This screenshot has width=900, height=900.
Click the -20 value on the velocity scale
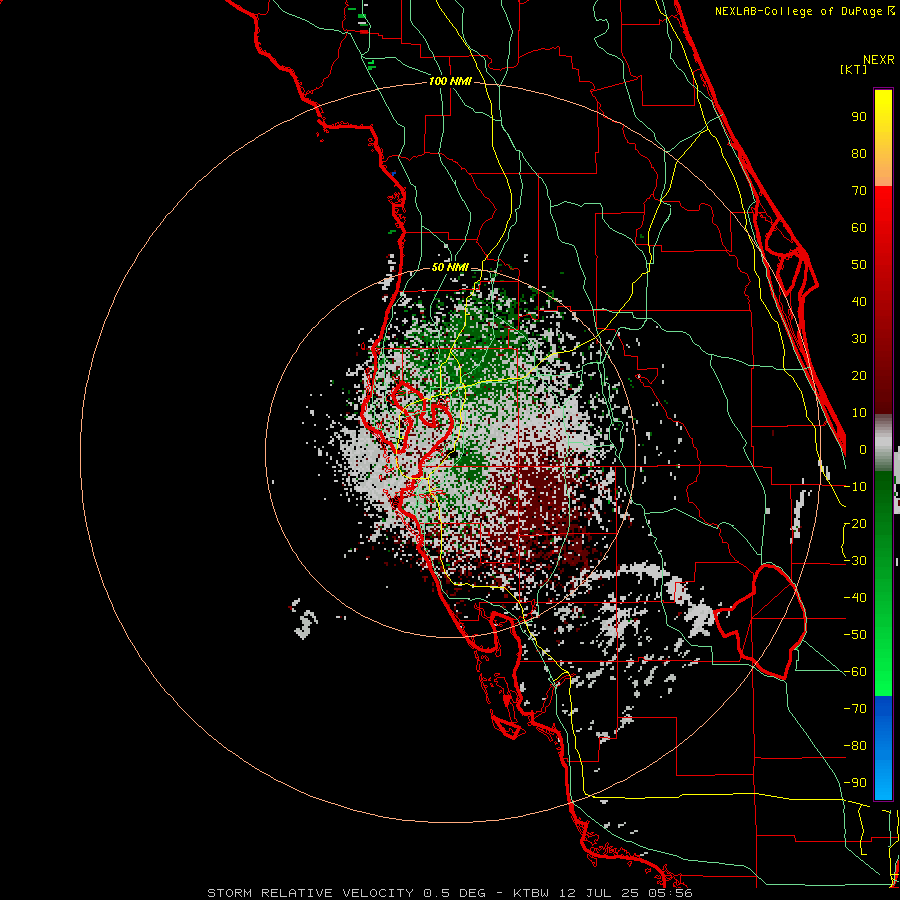pos(855,524)
